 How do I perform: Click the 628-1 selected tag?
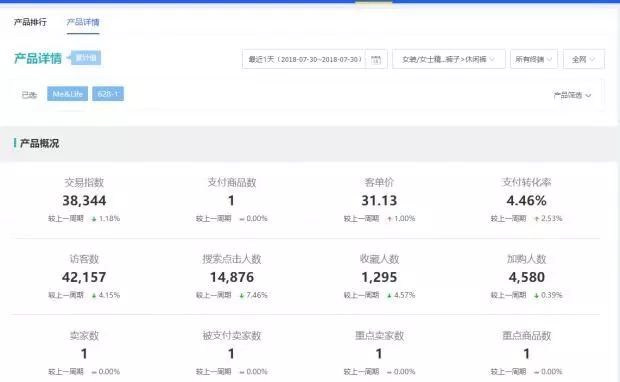(x=108, y=94)
